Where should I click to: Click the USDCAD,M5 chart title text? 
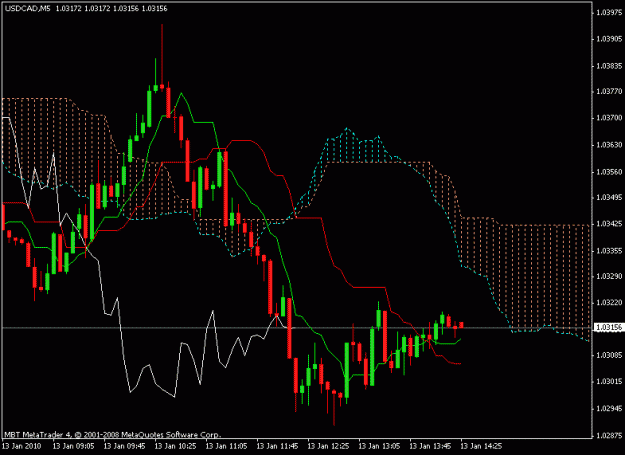(x=28, y=8)
